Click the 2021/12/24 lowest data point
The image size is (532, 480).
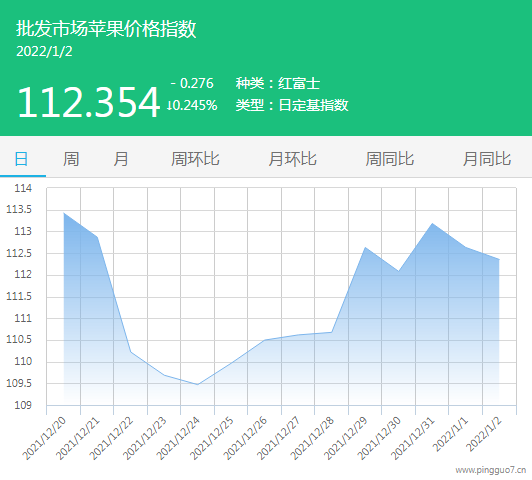[x=198, y=384]
